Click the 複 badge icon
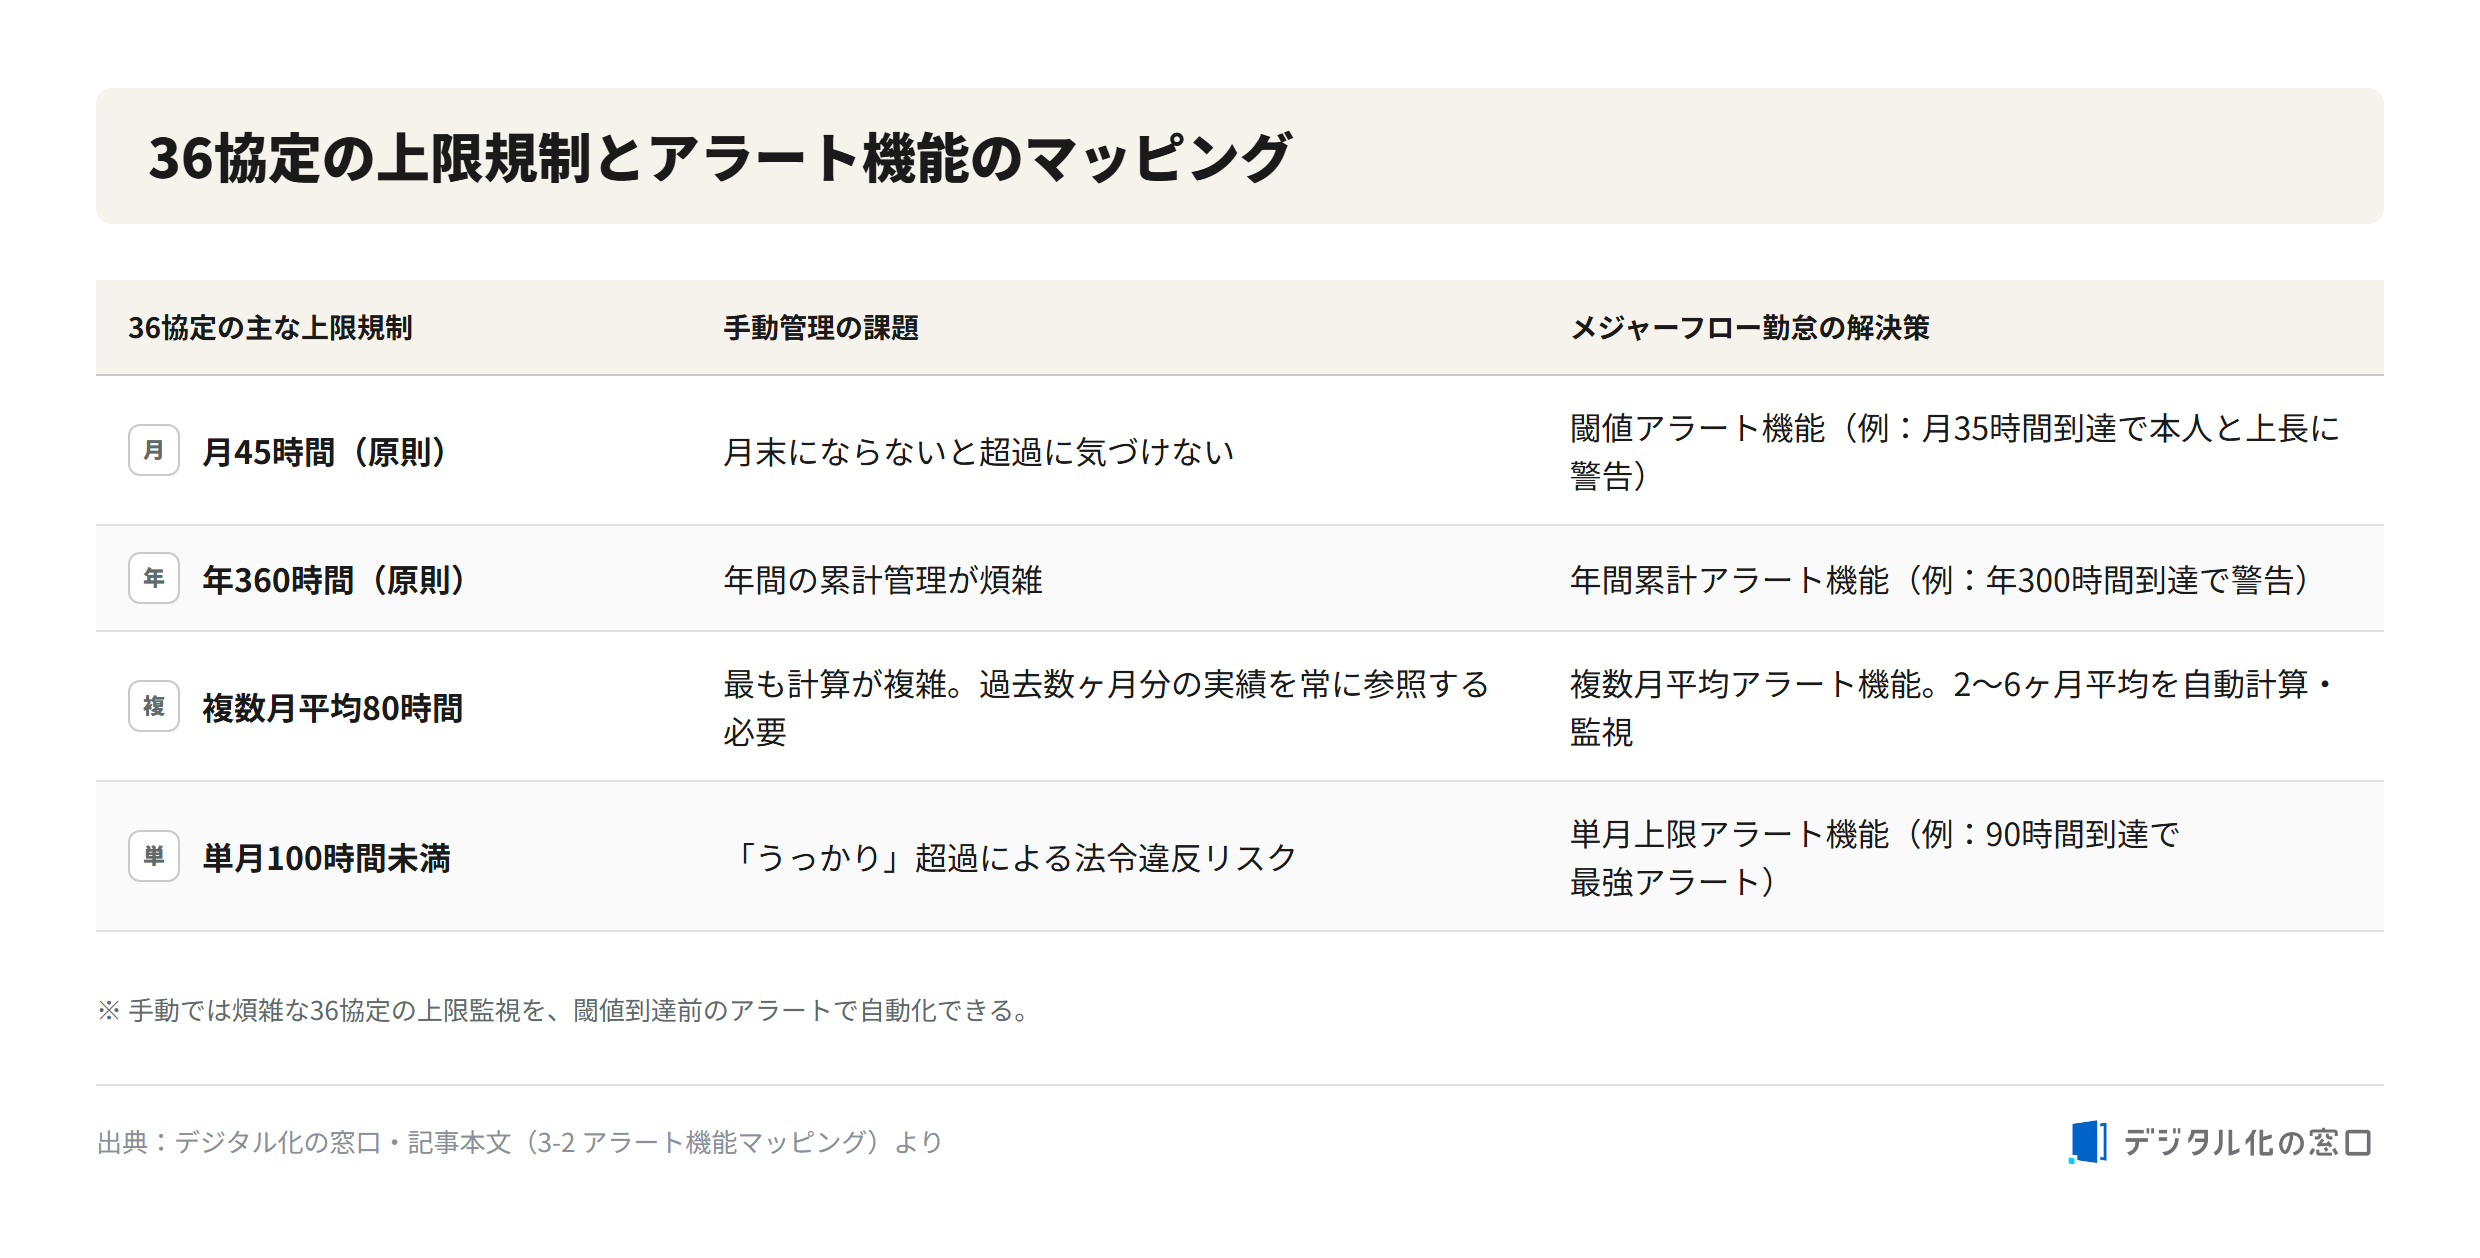 (x=154, y=706)
